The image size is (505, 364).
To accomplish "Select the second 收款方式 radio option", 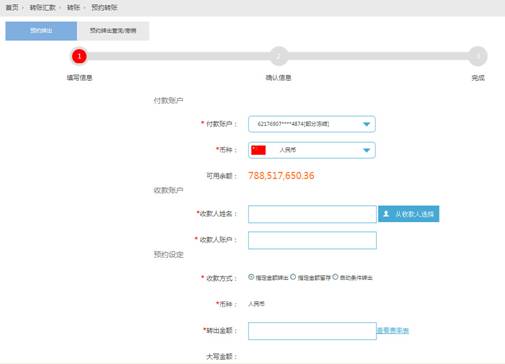I will [x=293, y=277].
